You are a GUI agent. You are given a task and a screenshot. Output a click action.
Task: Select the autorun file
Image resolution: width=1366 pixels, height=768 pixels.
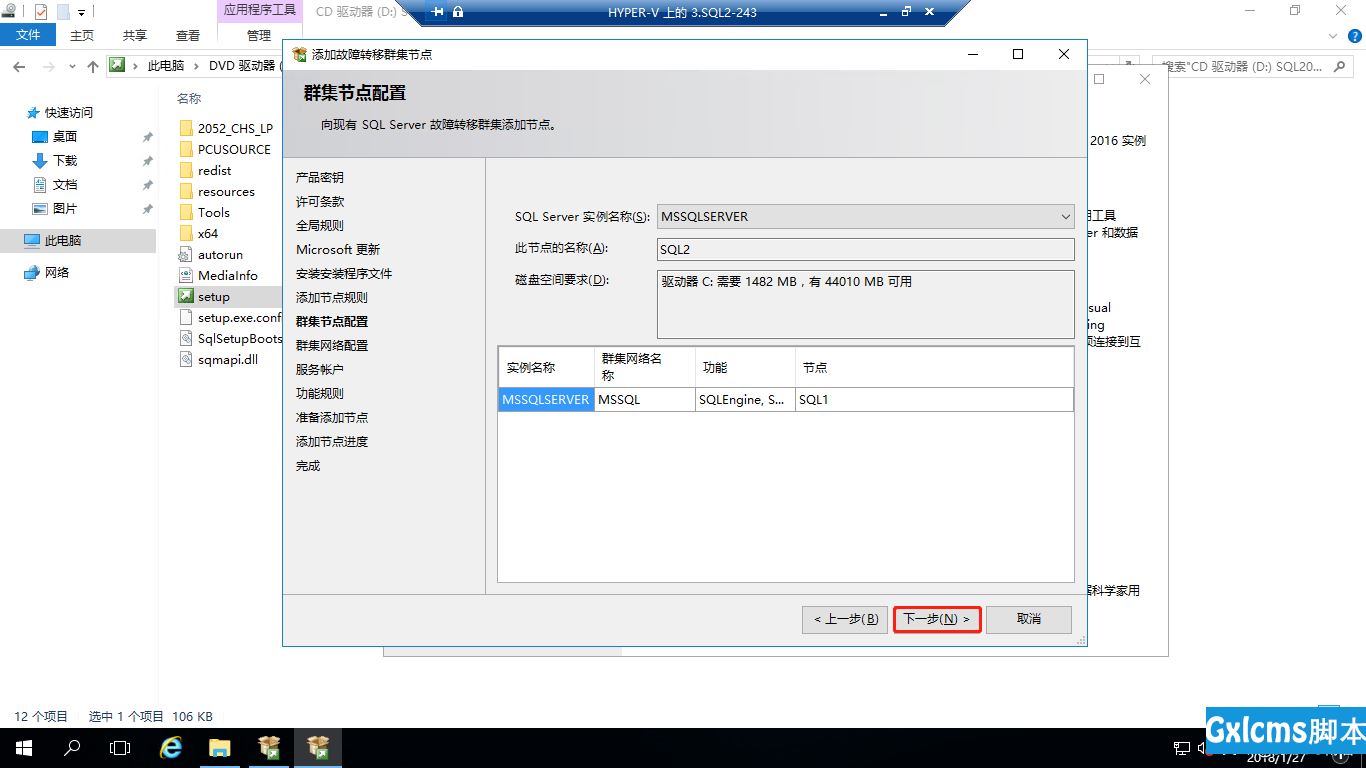(220, 254)
